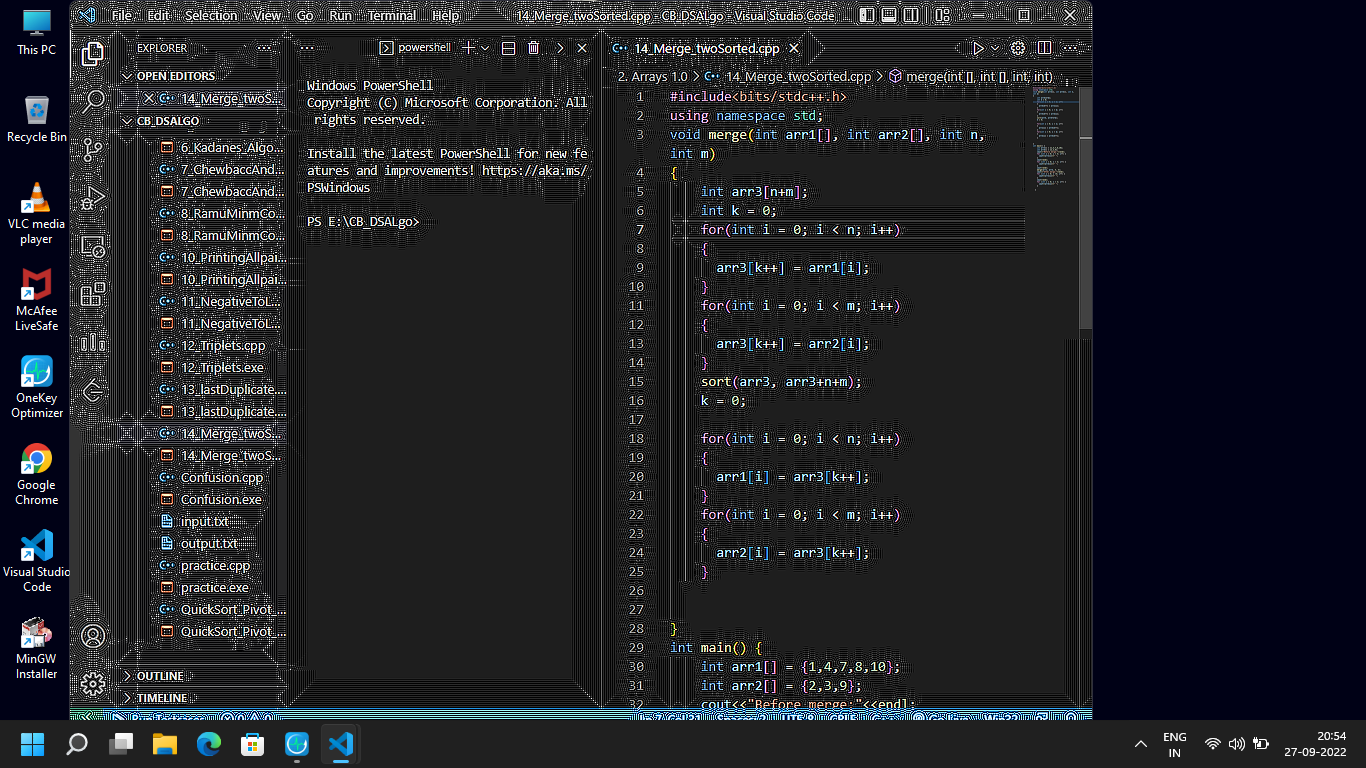Open the Accounts icon above the gear
Viewport: 1366px width, 768px height.
[93, 635]
